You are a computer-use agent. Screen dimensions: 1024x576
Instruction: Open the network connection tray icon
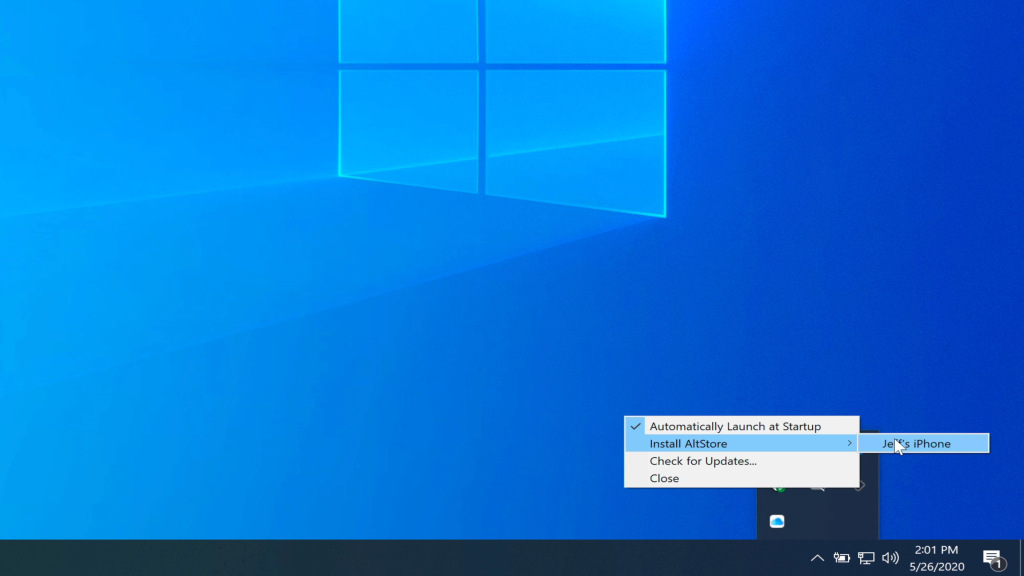tap(866, 558)
